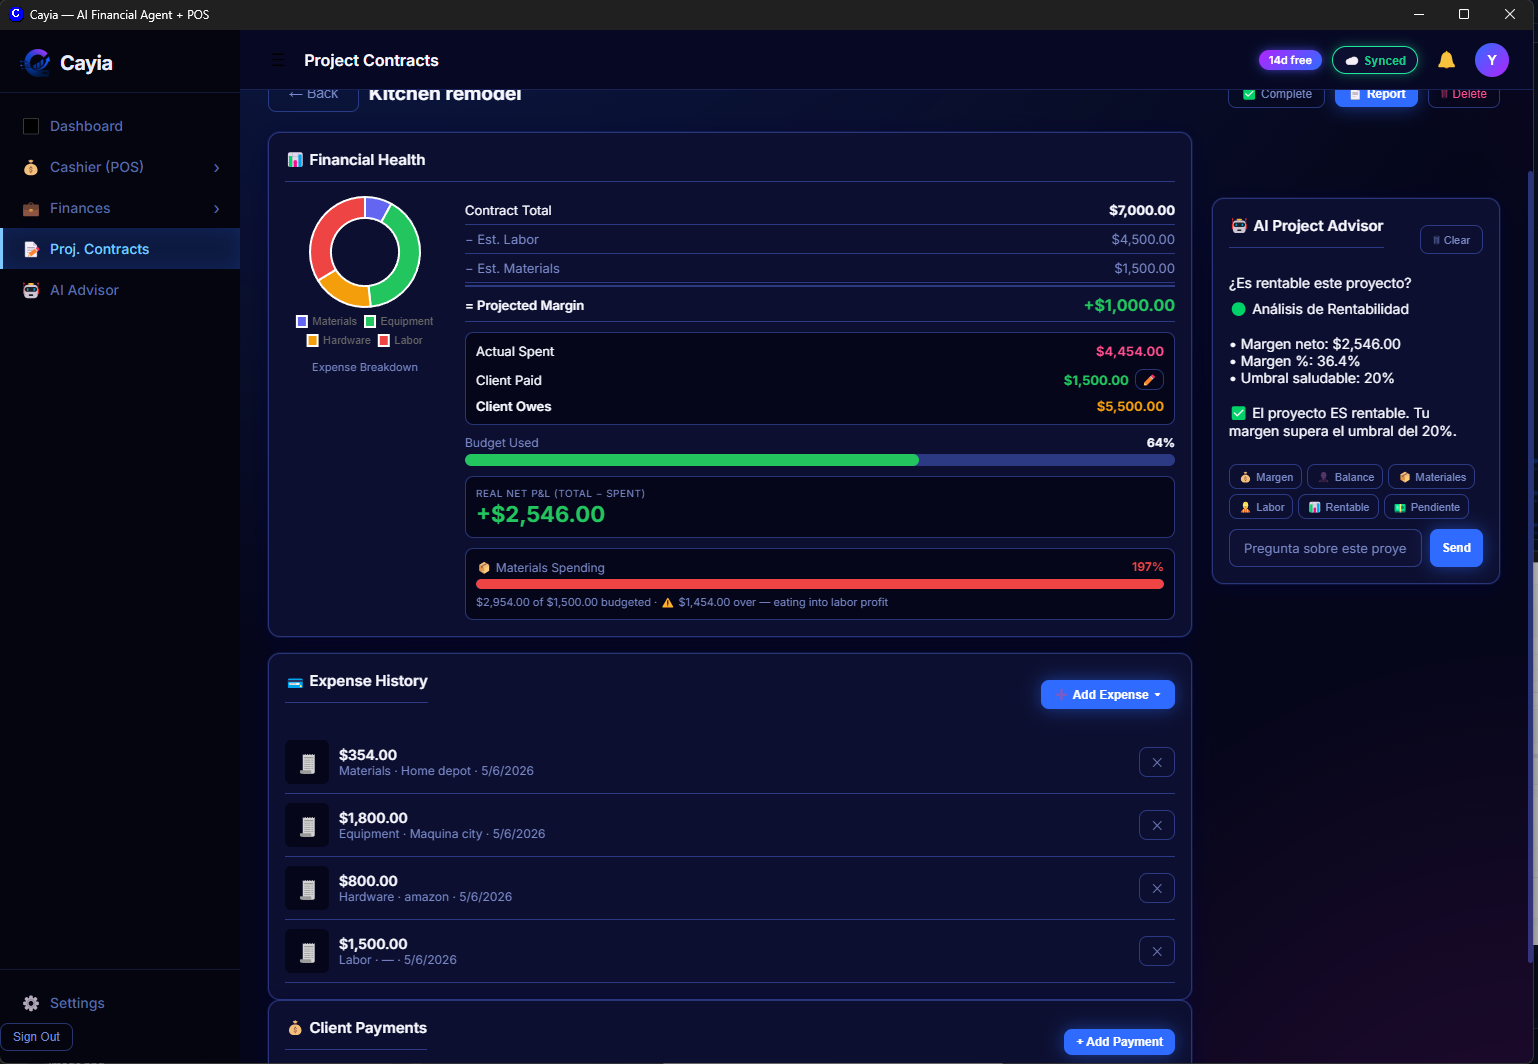Open Cashier (POS) section

click(120, 167)
